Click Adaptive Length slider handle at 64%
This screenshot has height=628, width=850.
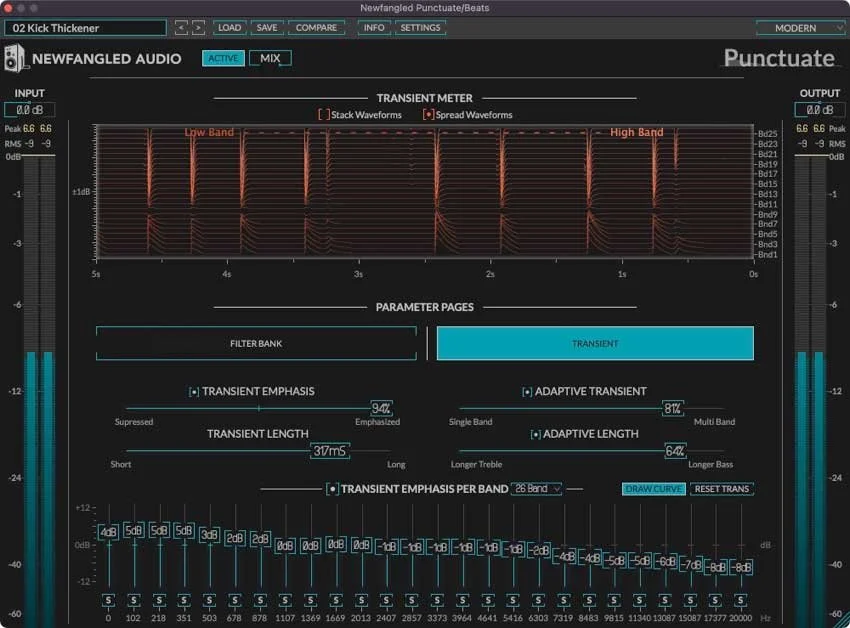pyautogui.click(x=675, y=451)
